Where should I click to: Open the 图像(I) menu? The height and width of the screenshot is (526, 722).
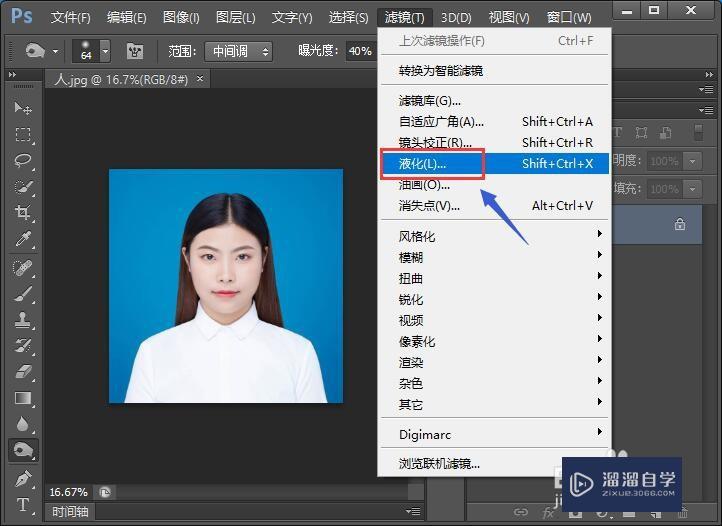click(x=181, y=17)
